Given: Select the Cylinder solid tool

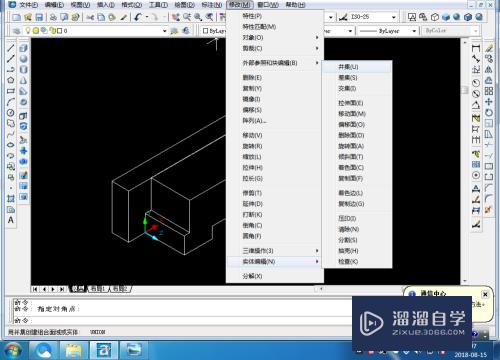Looking at the screenshot, I should pos(23,69).
